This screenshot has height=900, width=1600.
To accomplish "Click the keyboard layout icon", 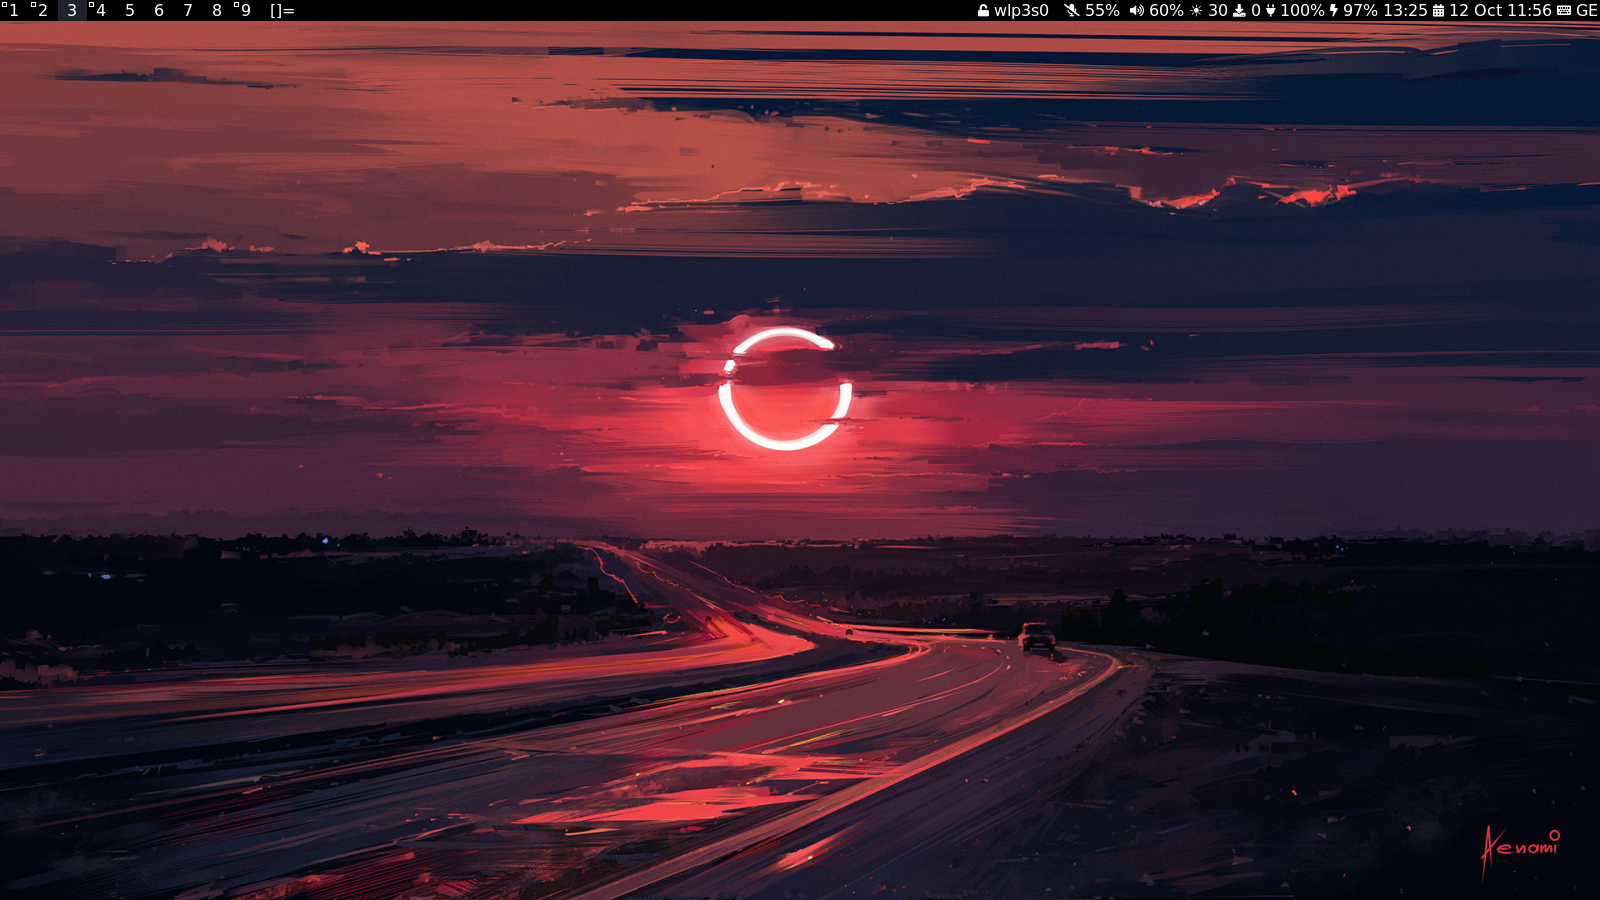I will (1564, 11).
